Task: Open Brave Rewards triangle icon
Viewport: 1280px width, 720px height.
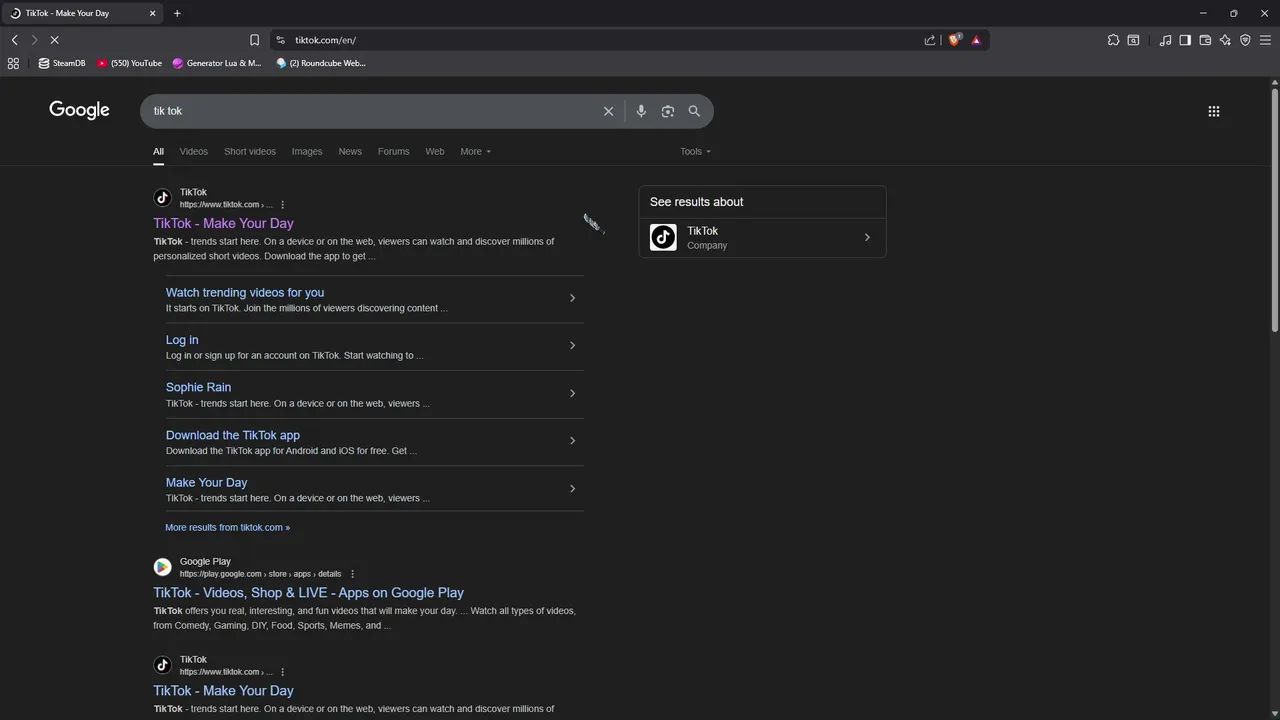Action: coord(976,40)
